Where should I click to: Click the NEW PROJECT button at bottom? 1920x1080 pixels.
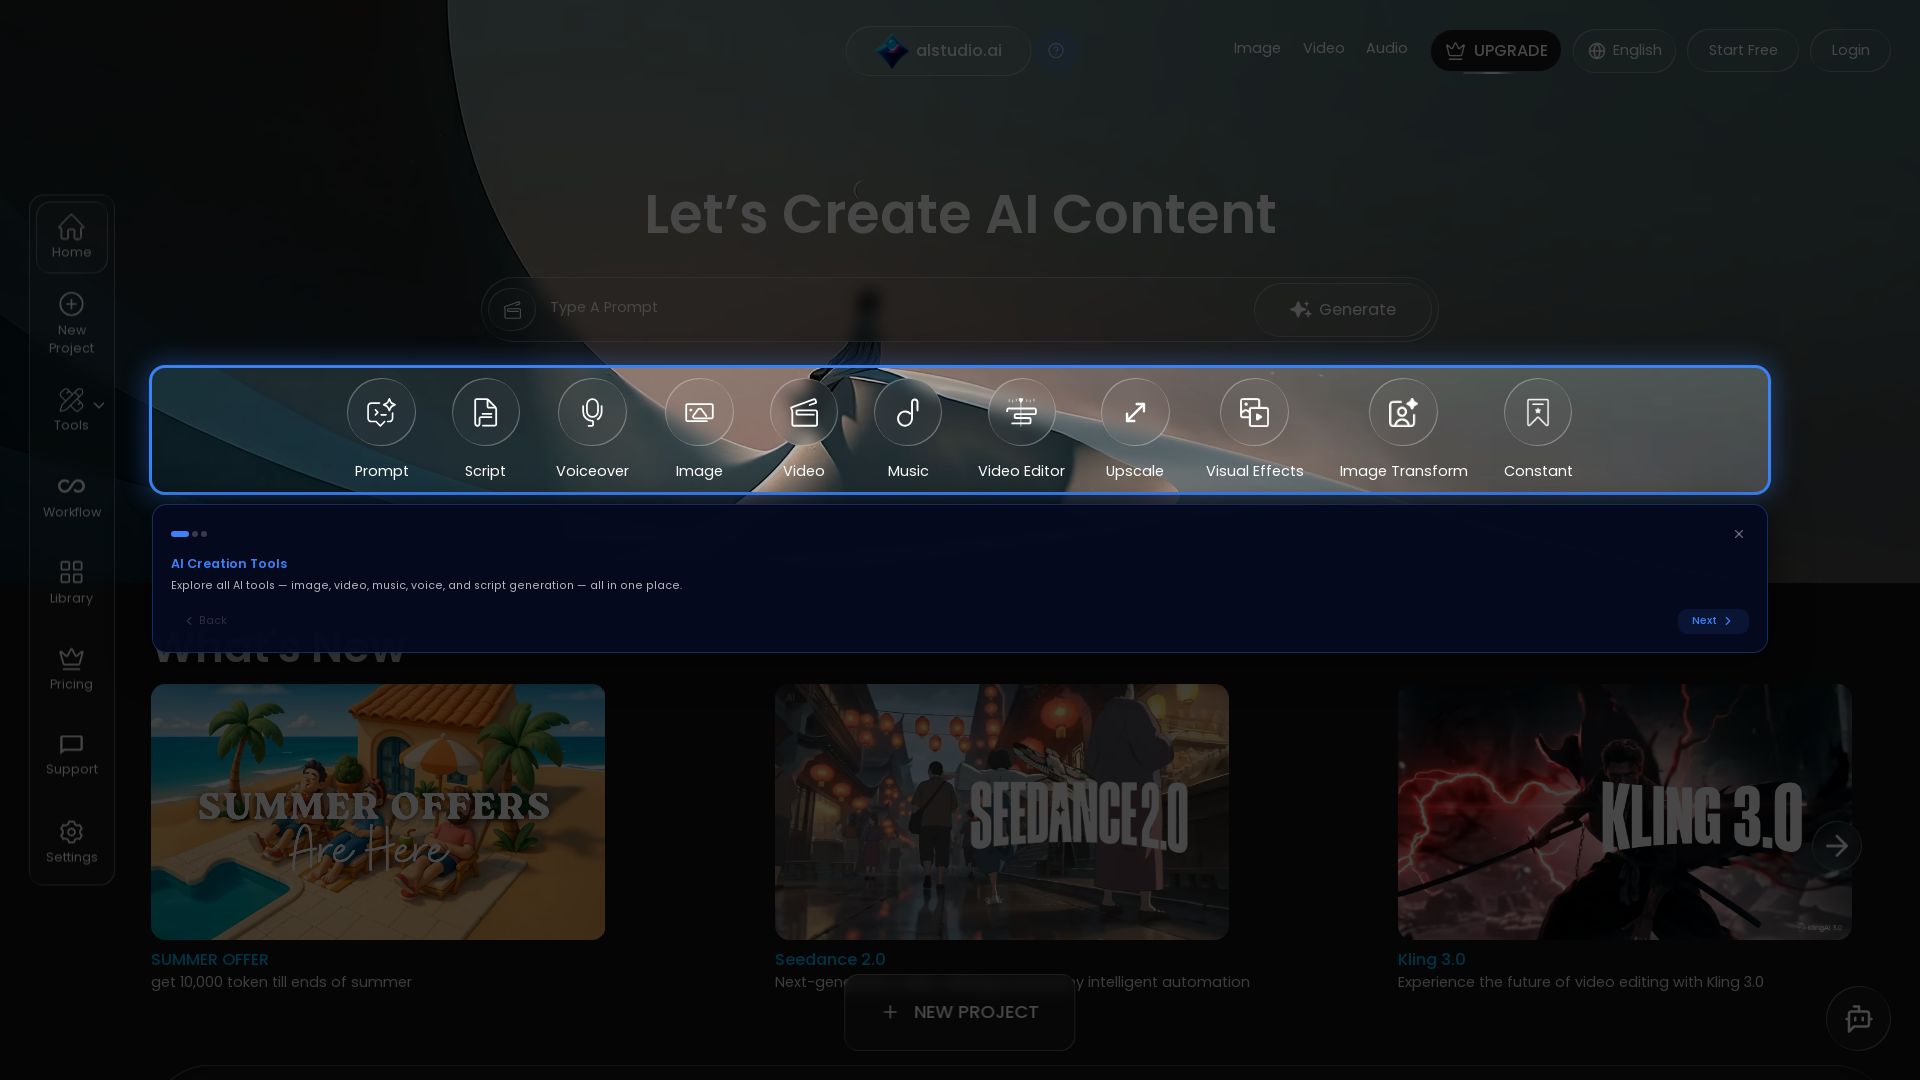tap(959, 1013)
